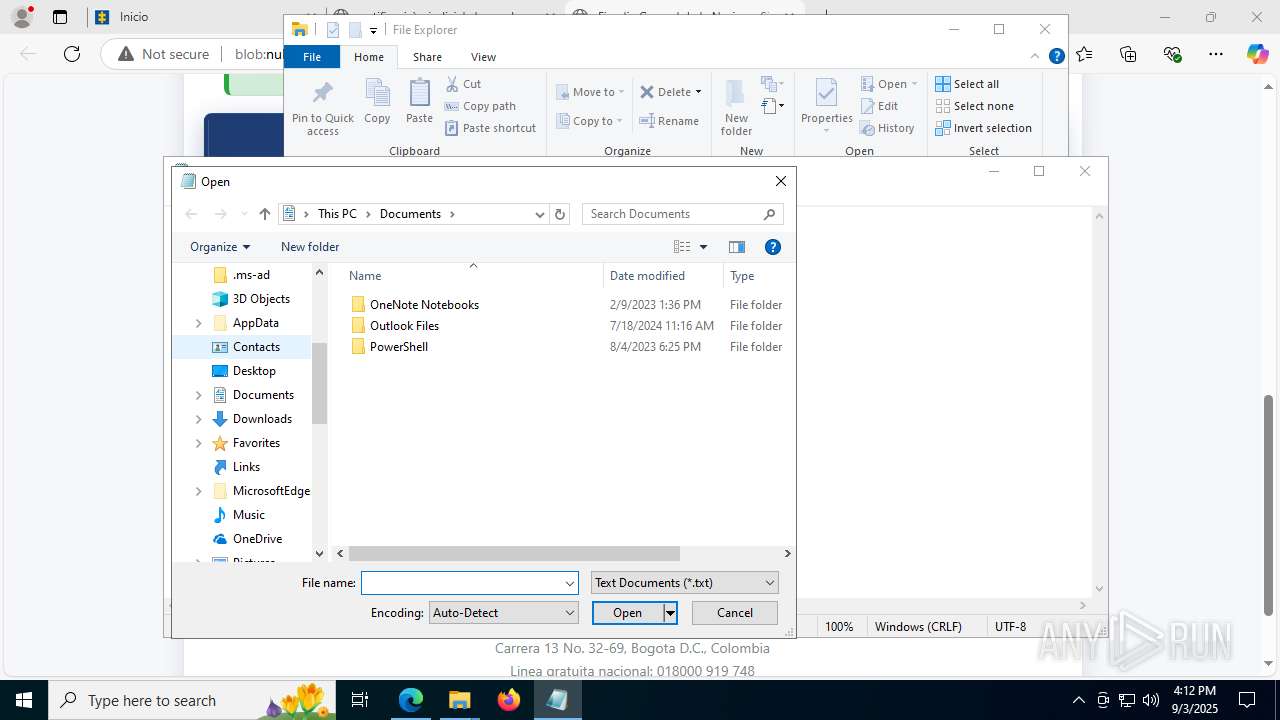The image size is (1280, 720).
Task: Click the Windows Start button
Action: click(23, 700)
